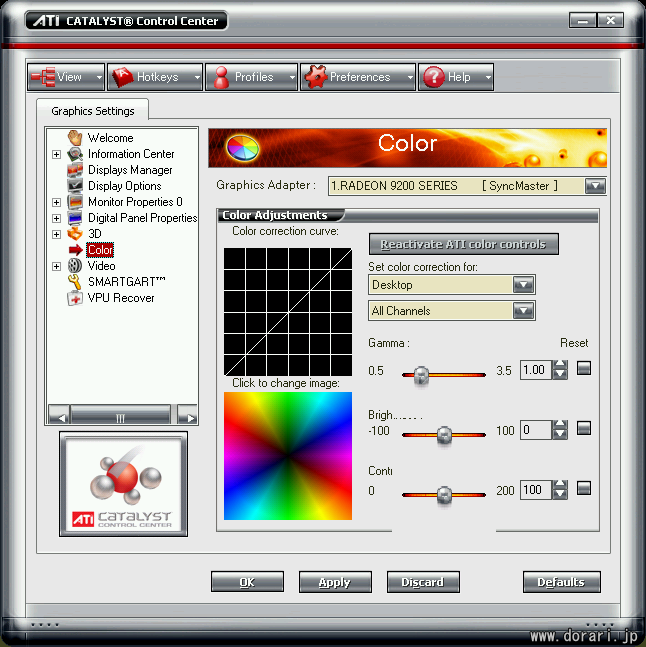Image resolution: width=646 pixels, height=647 pixels.
Task: Open the Profiles menu dropdown arrow
Action: 292,77
